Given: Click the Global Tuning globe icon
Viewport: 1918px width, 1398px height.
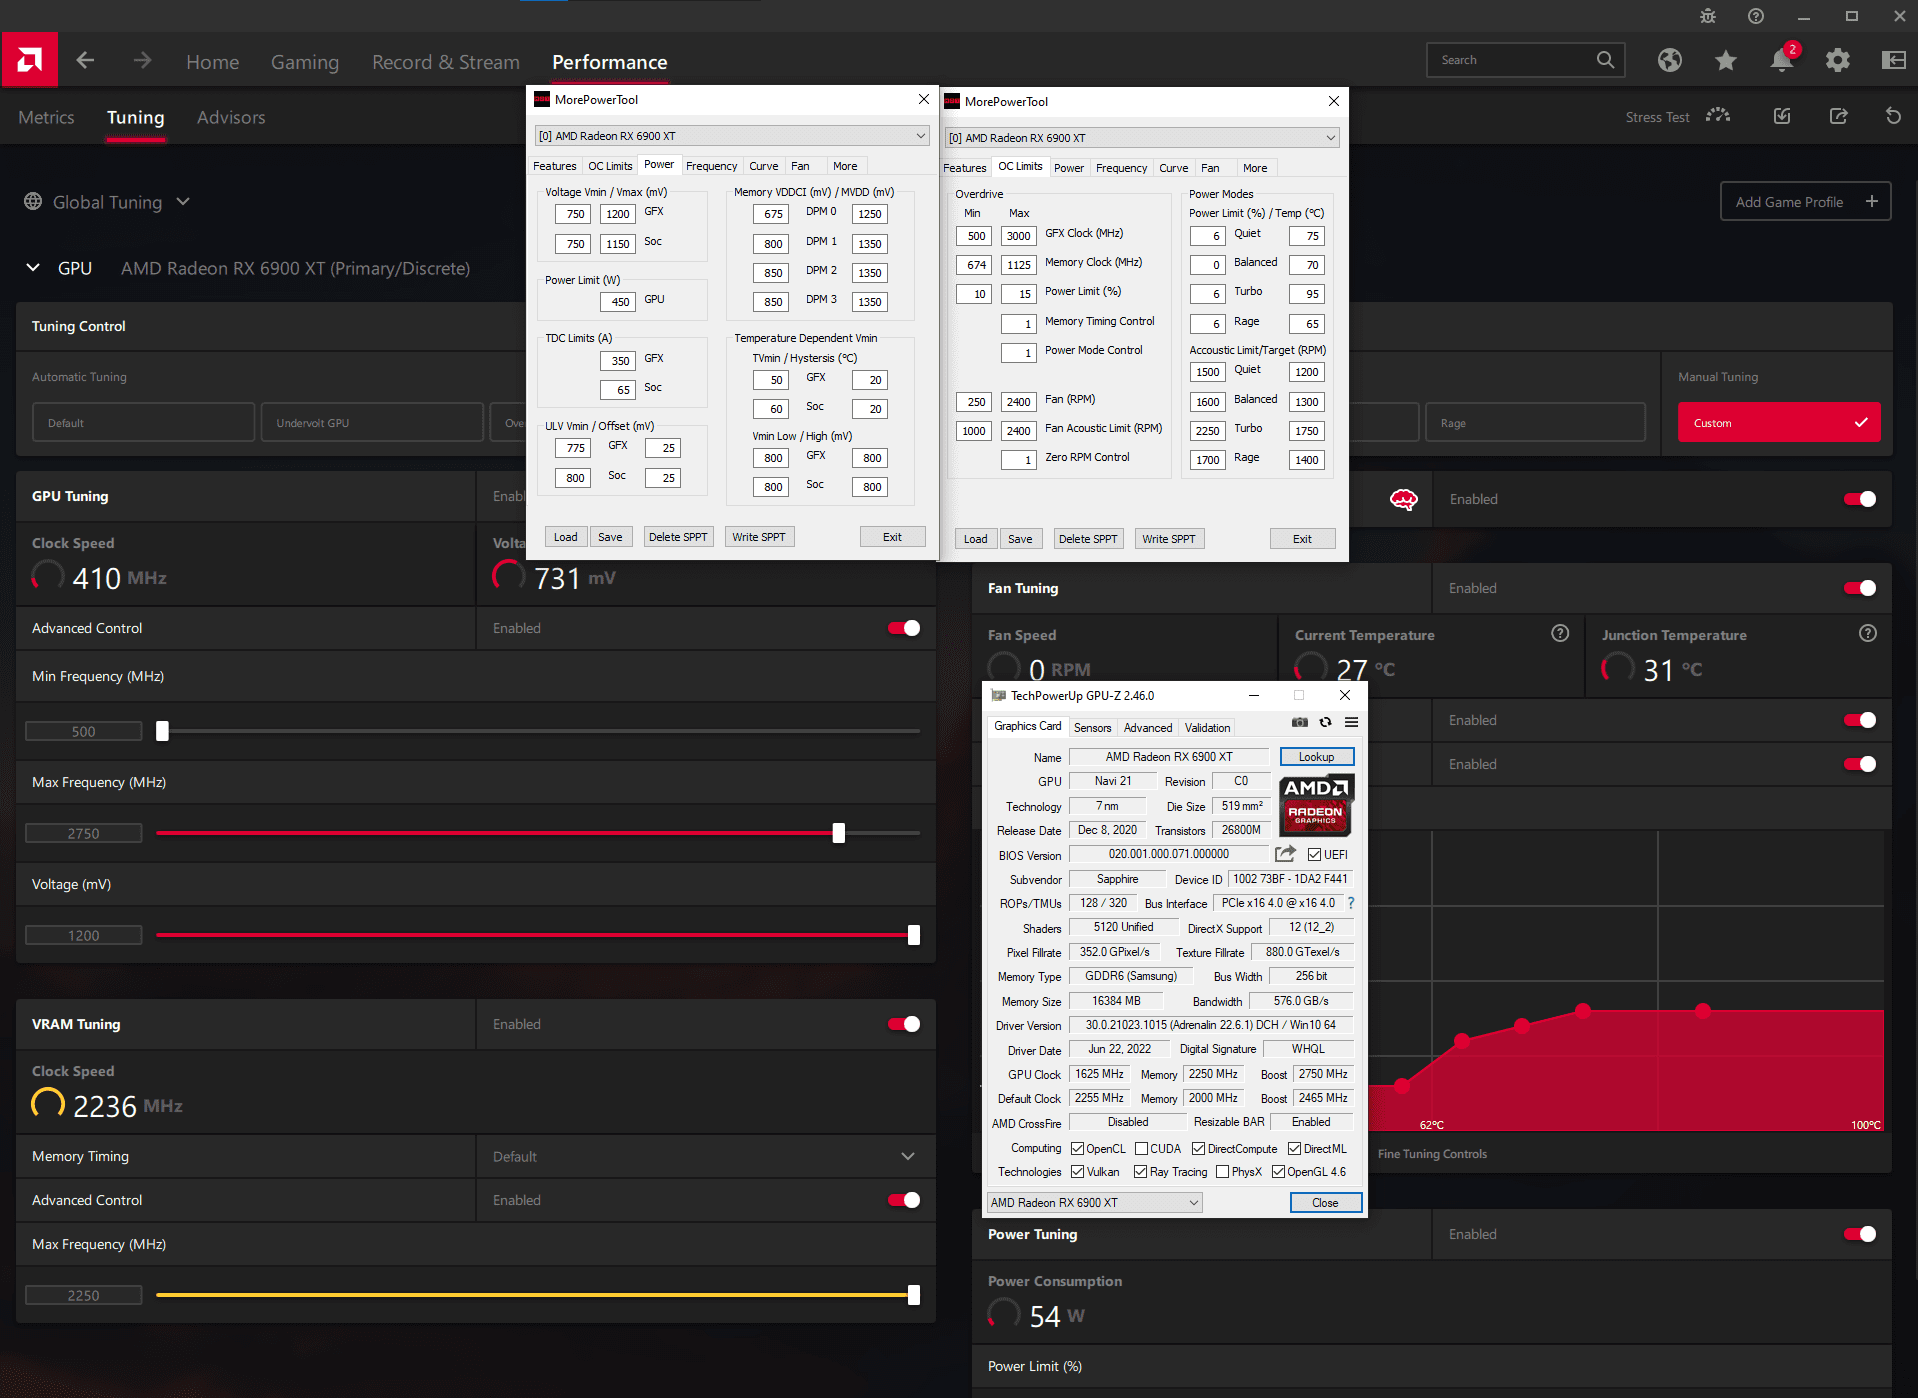Looking at the screenshot, I should pyautogui.click(x=33, y=201).
